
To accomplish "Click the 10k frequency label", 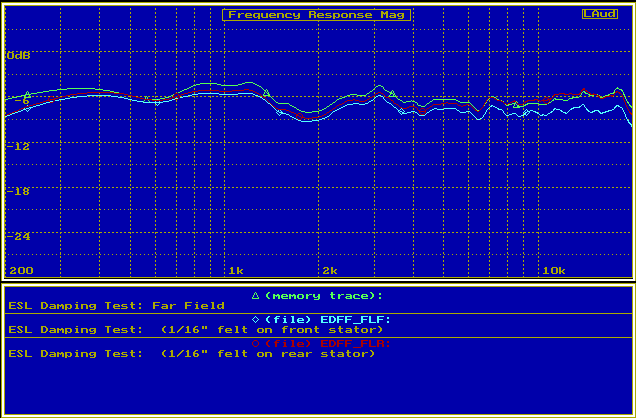I will [554, 270].
